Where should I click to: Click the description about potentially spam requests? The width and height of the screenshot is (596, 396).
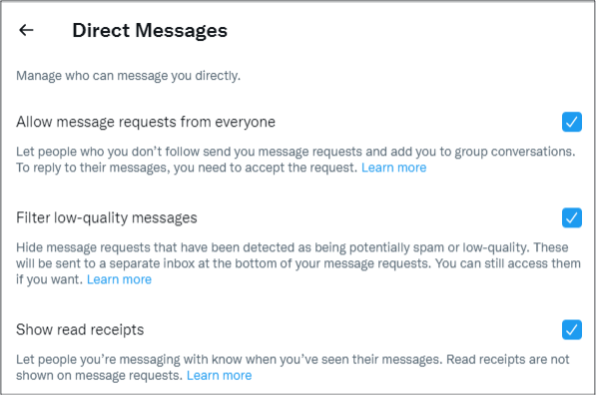point(298,263)
